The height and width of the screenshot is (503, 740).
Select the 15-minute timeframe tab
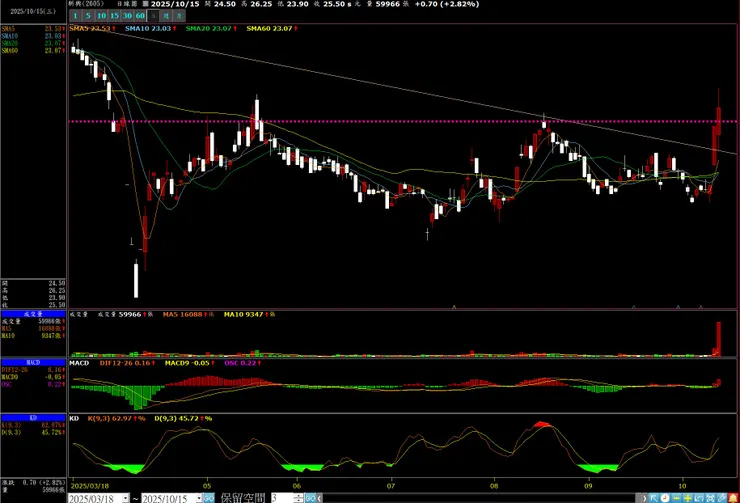tap(115, 17)
